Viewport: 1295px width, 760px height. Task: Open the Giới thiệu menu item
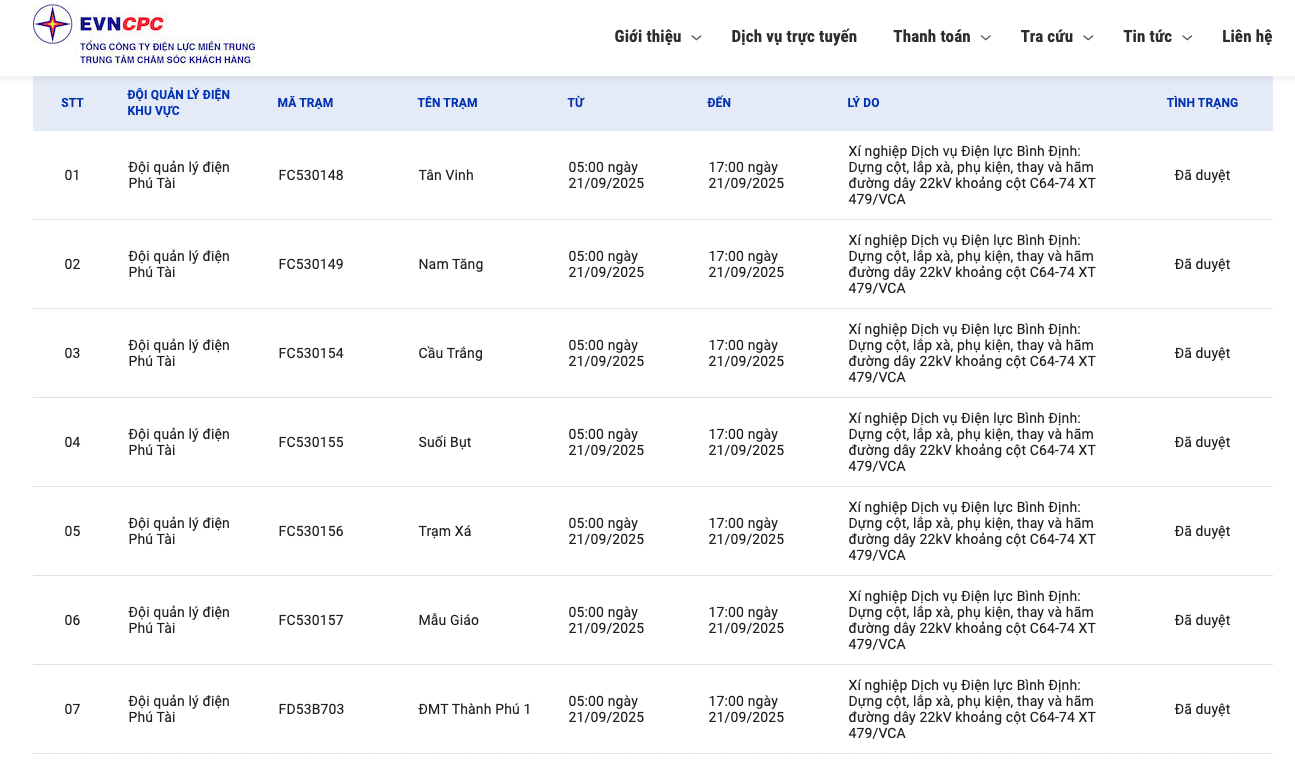[647, 37]
